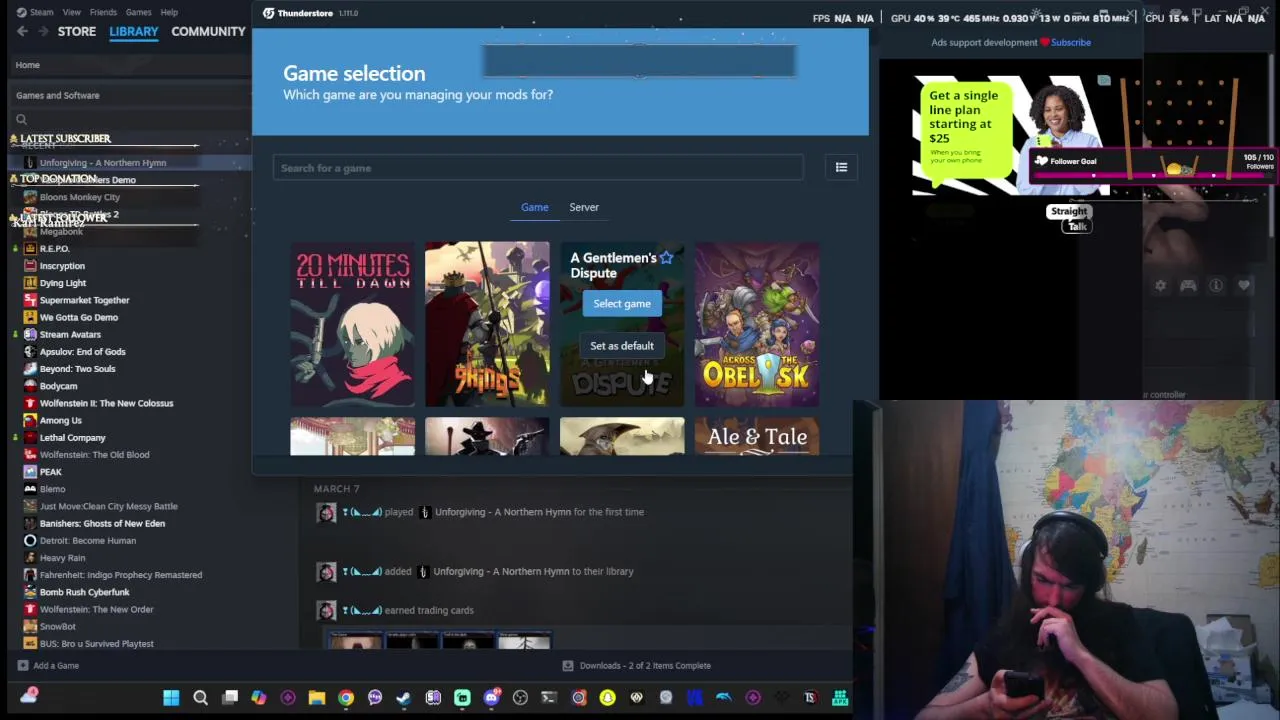Open the weather widget on the taskbar
This screenshot has height=720, width=1280.
(29, 695)
